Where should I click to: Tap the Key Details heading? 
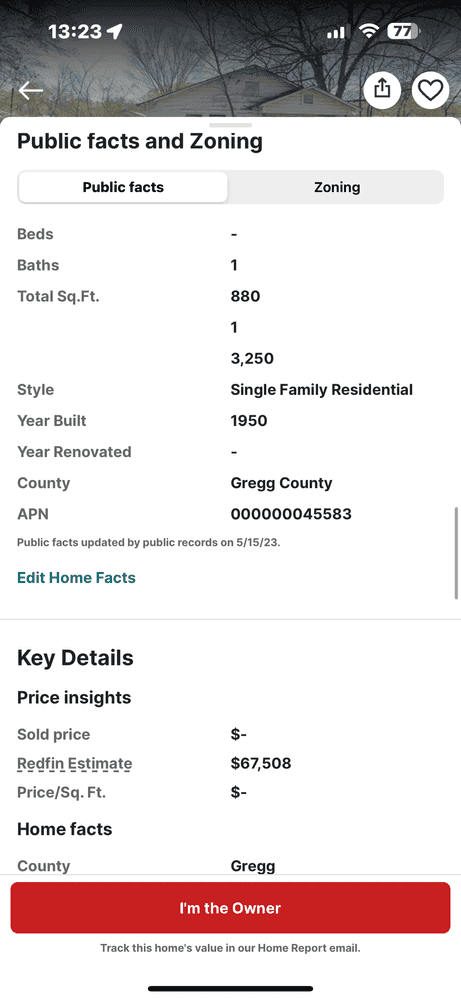75,658
